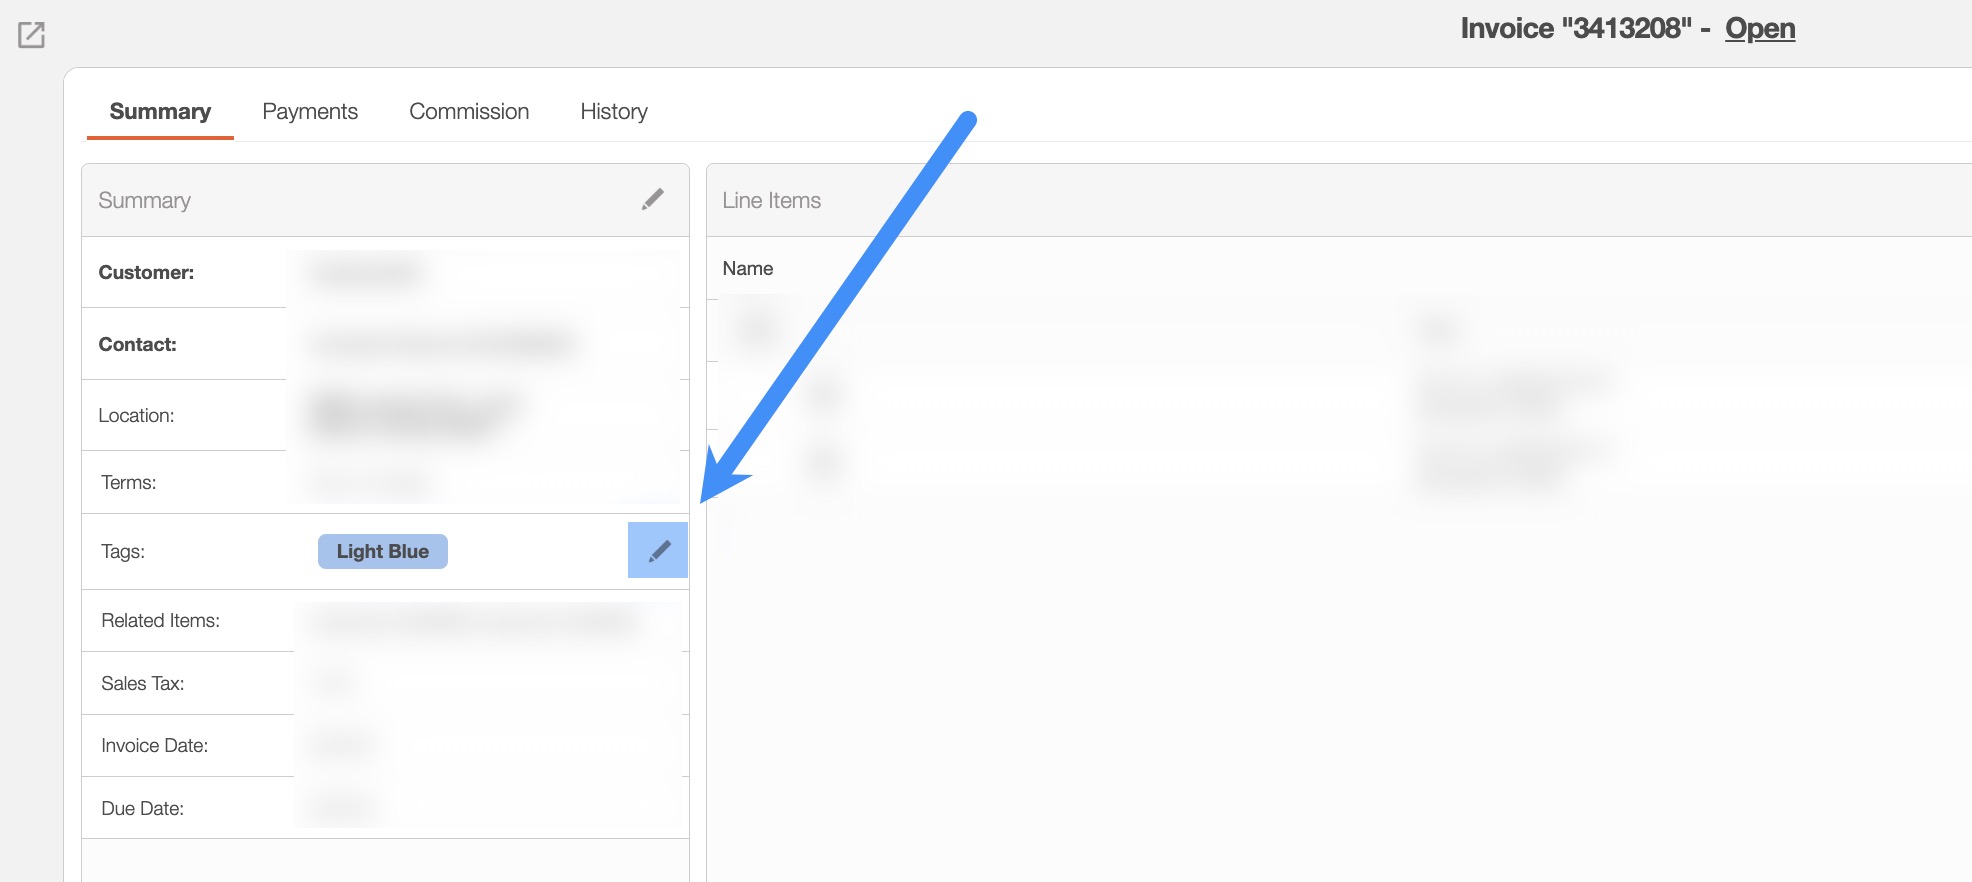Click the Line Items panel heading
The image size is (1972, 882).
coord(771,200)
